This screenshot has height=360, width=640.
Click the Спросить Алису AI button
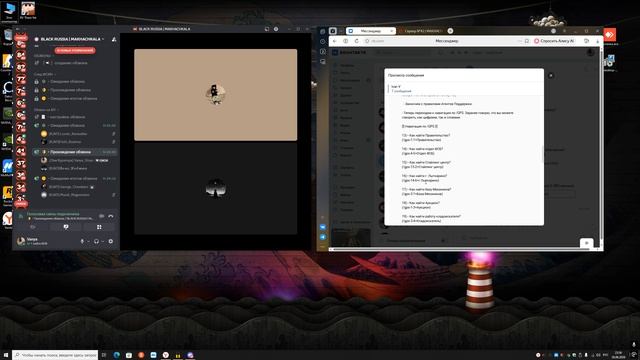pos(554,41)
